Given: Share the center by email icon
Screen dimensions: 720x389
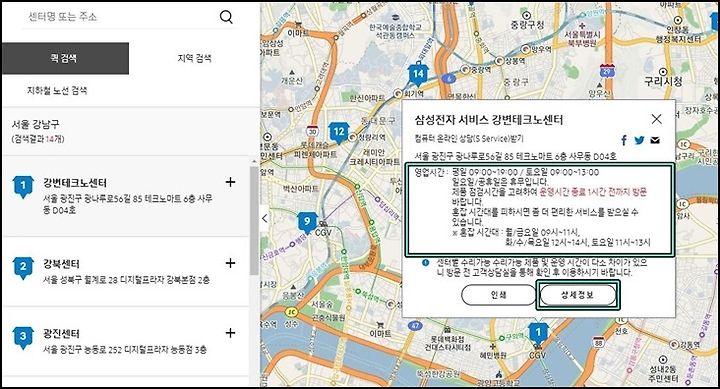Looking at the screenshot, I should (x=655, y=140).
